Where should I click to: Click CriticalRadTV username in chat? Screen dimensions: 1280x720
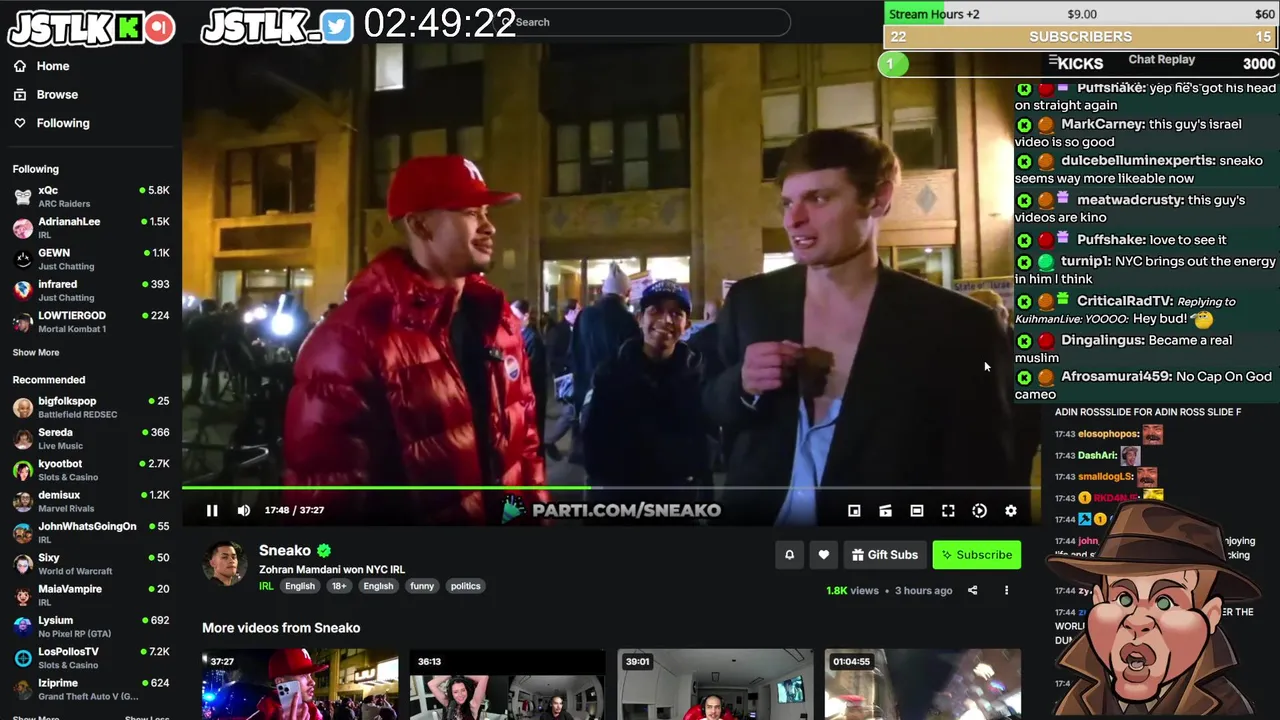click(1124, 301)
